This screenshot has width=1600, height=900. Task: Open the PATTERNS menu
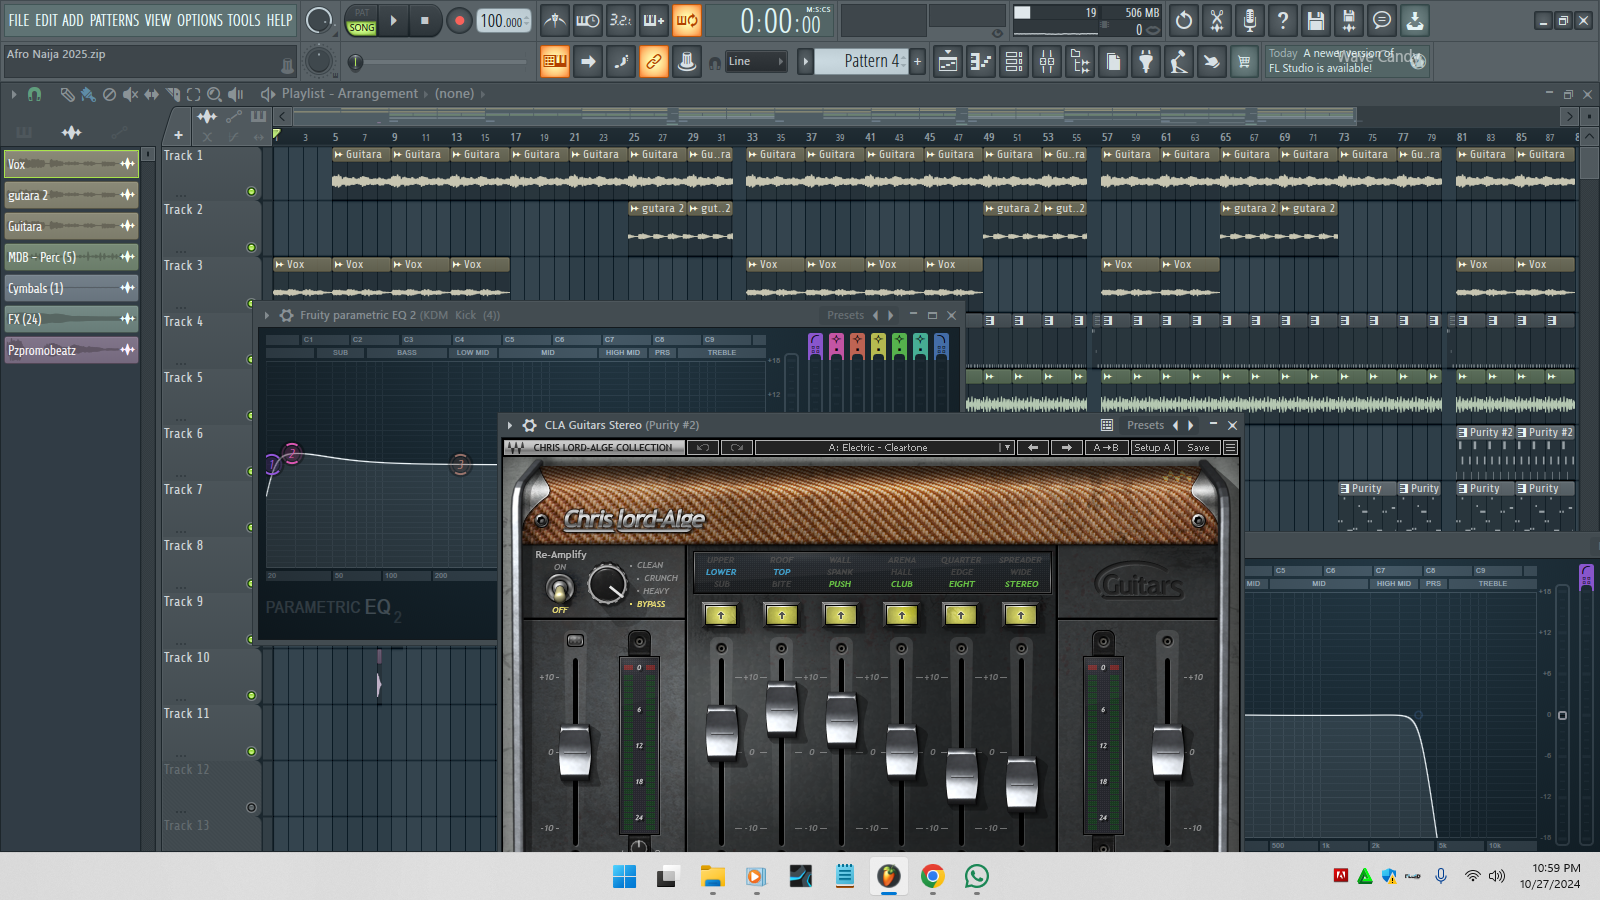tap(114, 20)
